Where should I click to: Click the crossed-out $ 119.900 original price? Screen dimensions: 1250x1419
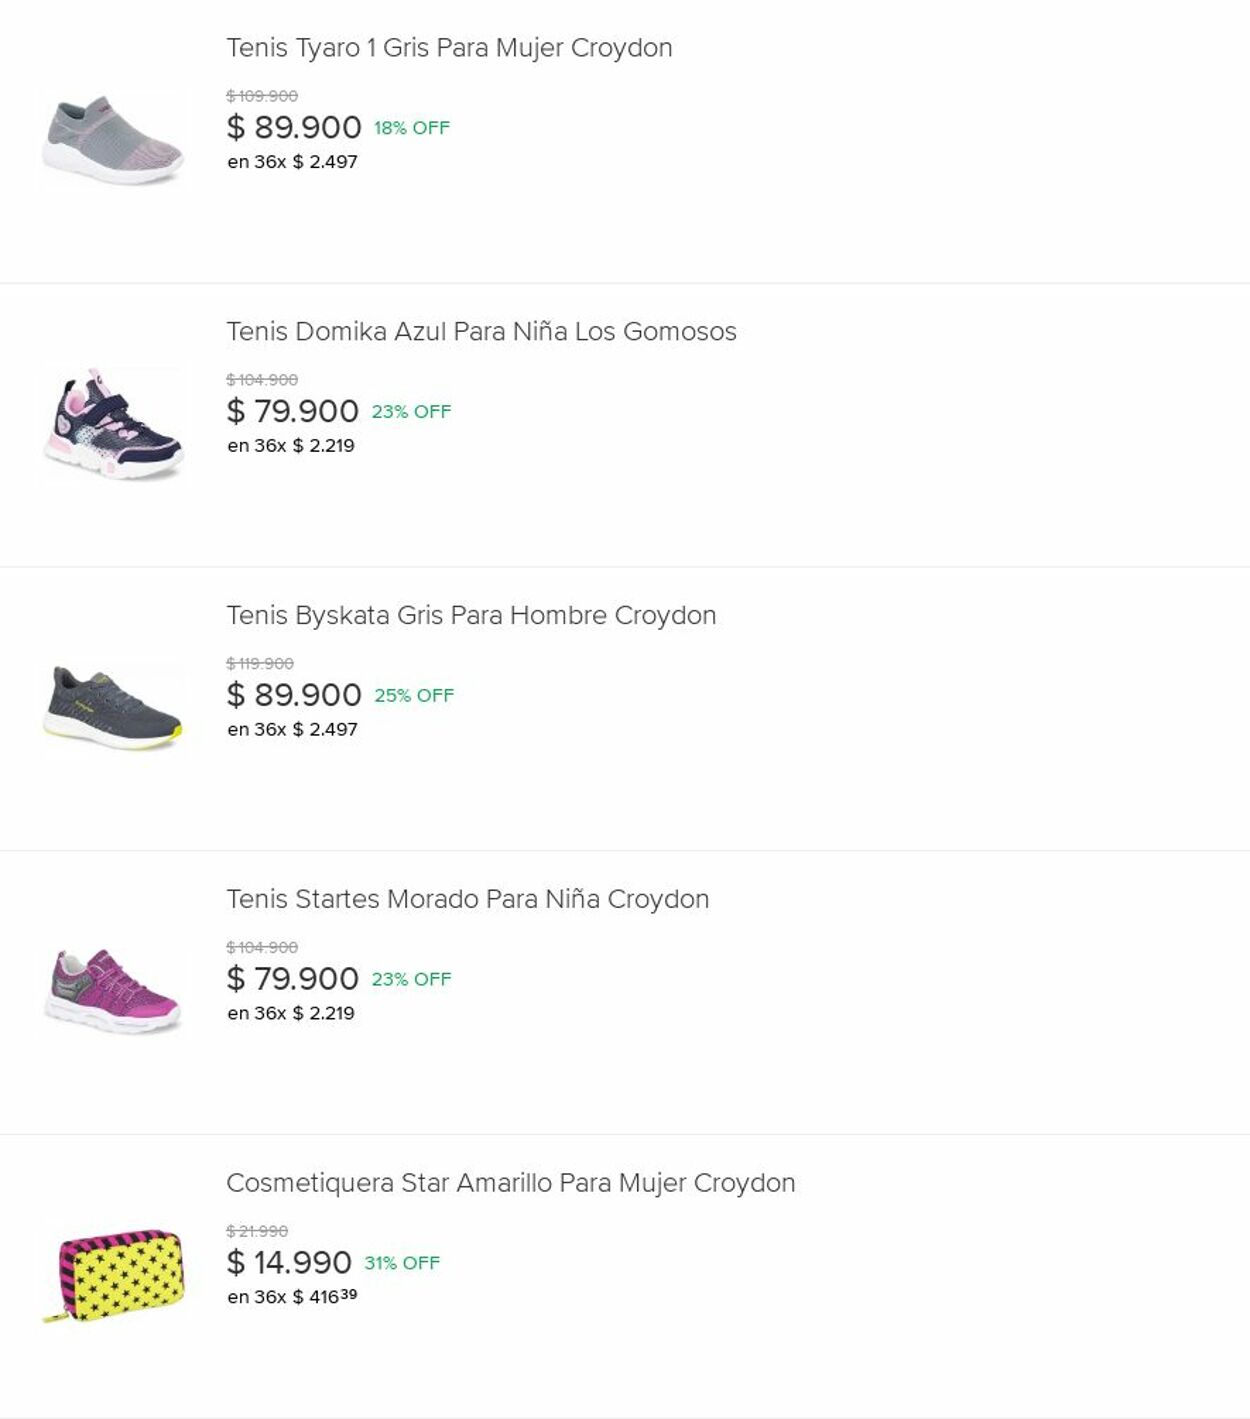[x=260, y=663]
